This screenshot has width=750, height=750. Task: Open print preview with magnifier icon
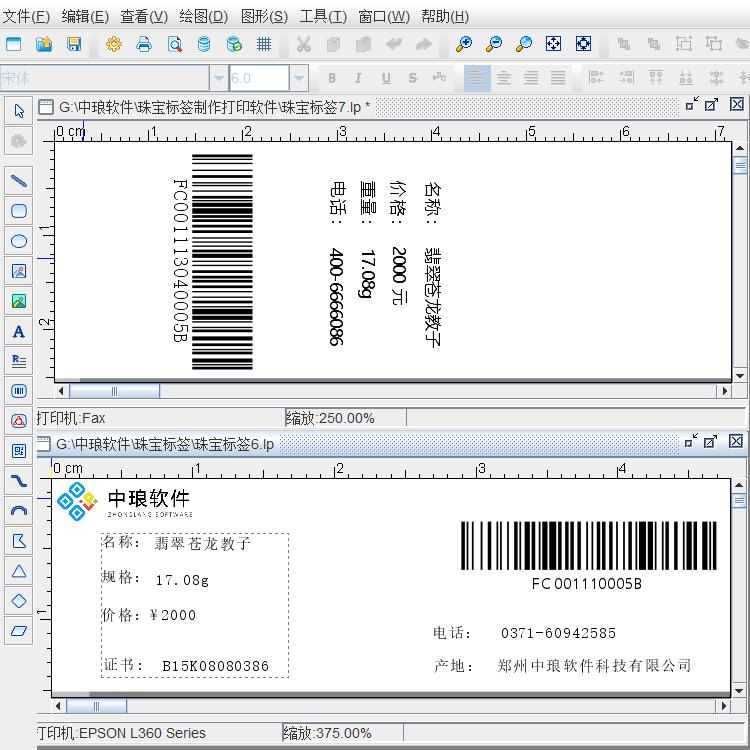174,44
